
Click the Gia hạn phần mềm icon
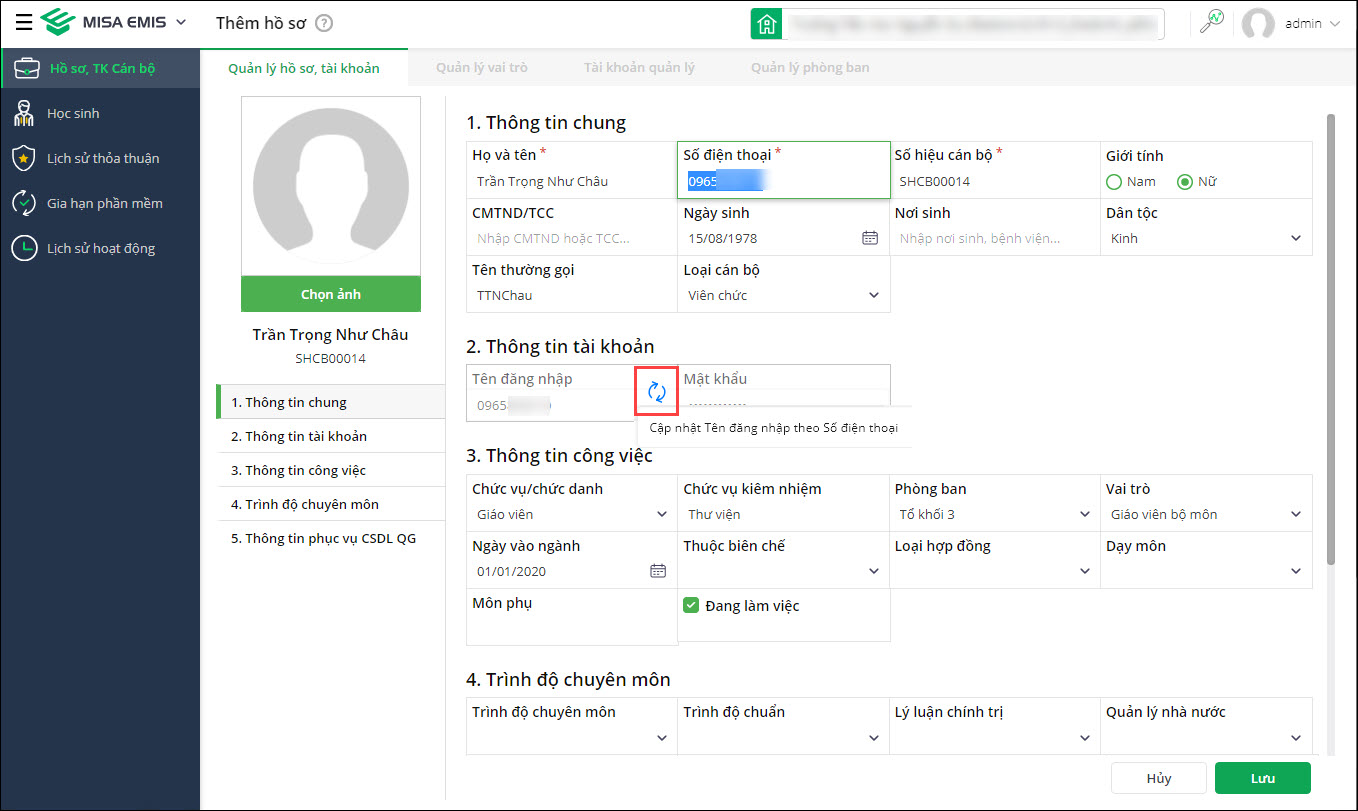(24, 203)
